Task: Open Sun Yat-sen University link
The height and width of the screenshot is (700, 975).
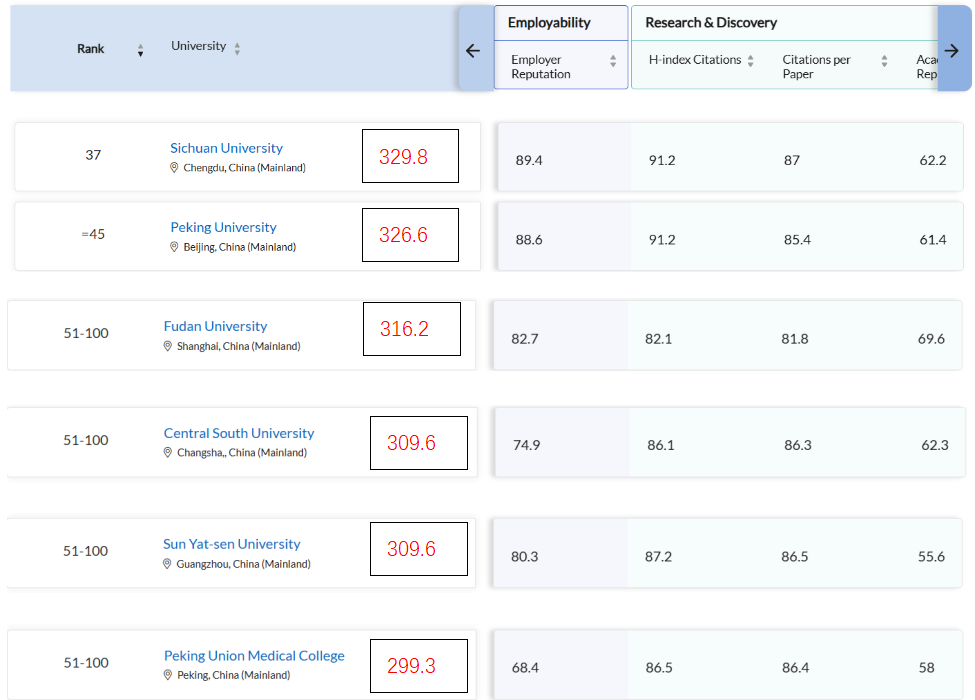Action: click(x=232, y=544)
